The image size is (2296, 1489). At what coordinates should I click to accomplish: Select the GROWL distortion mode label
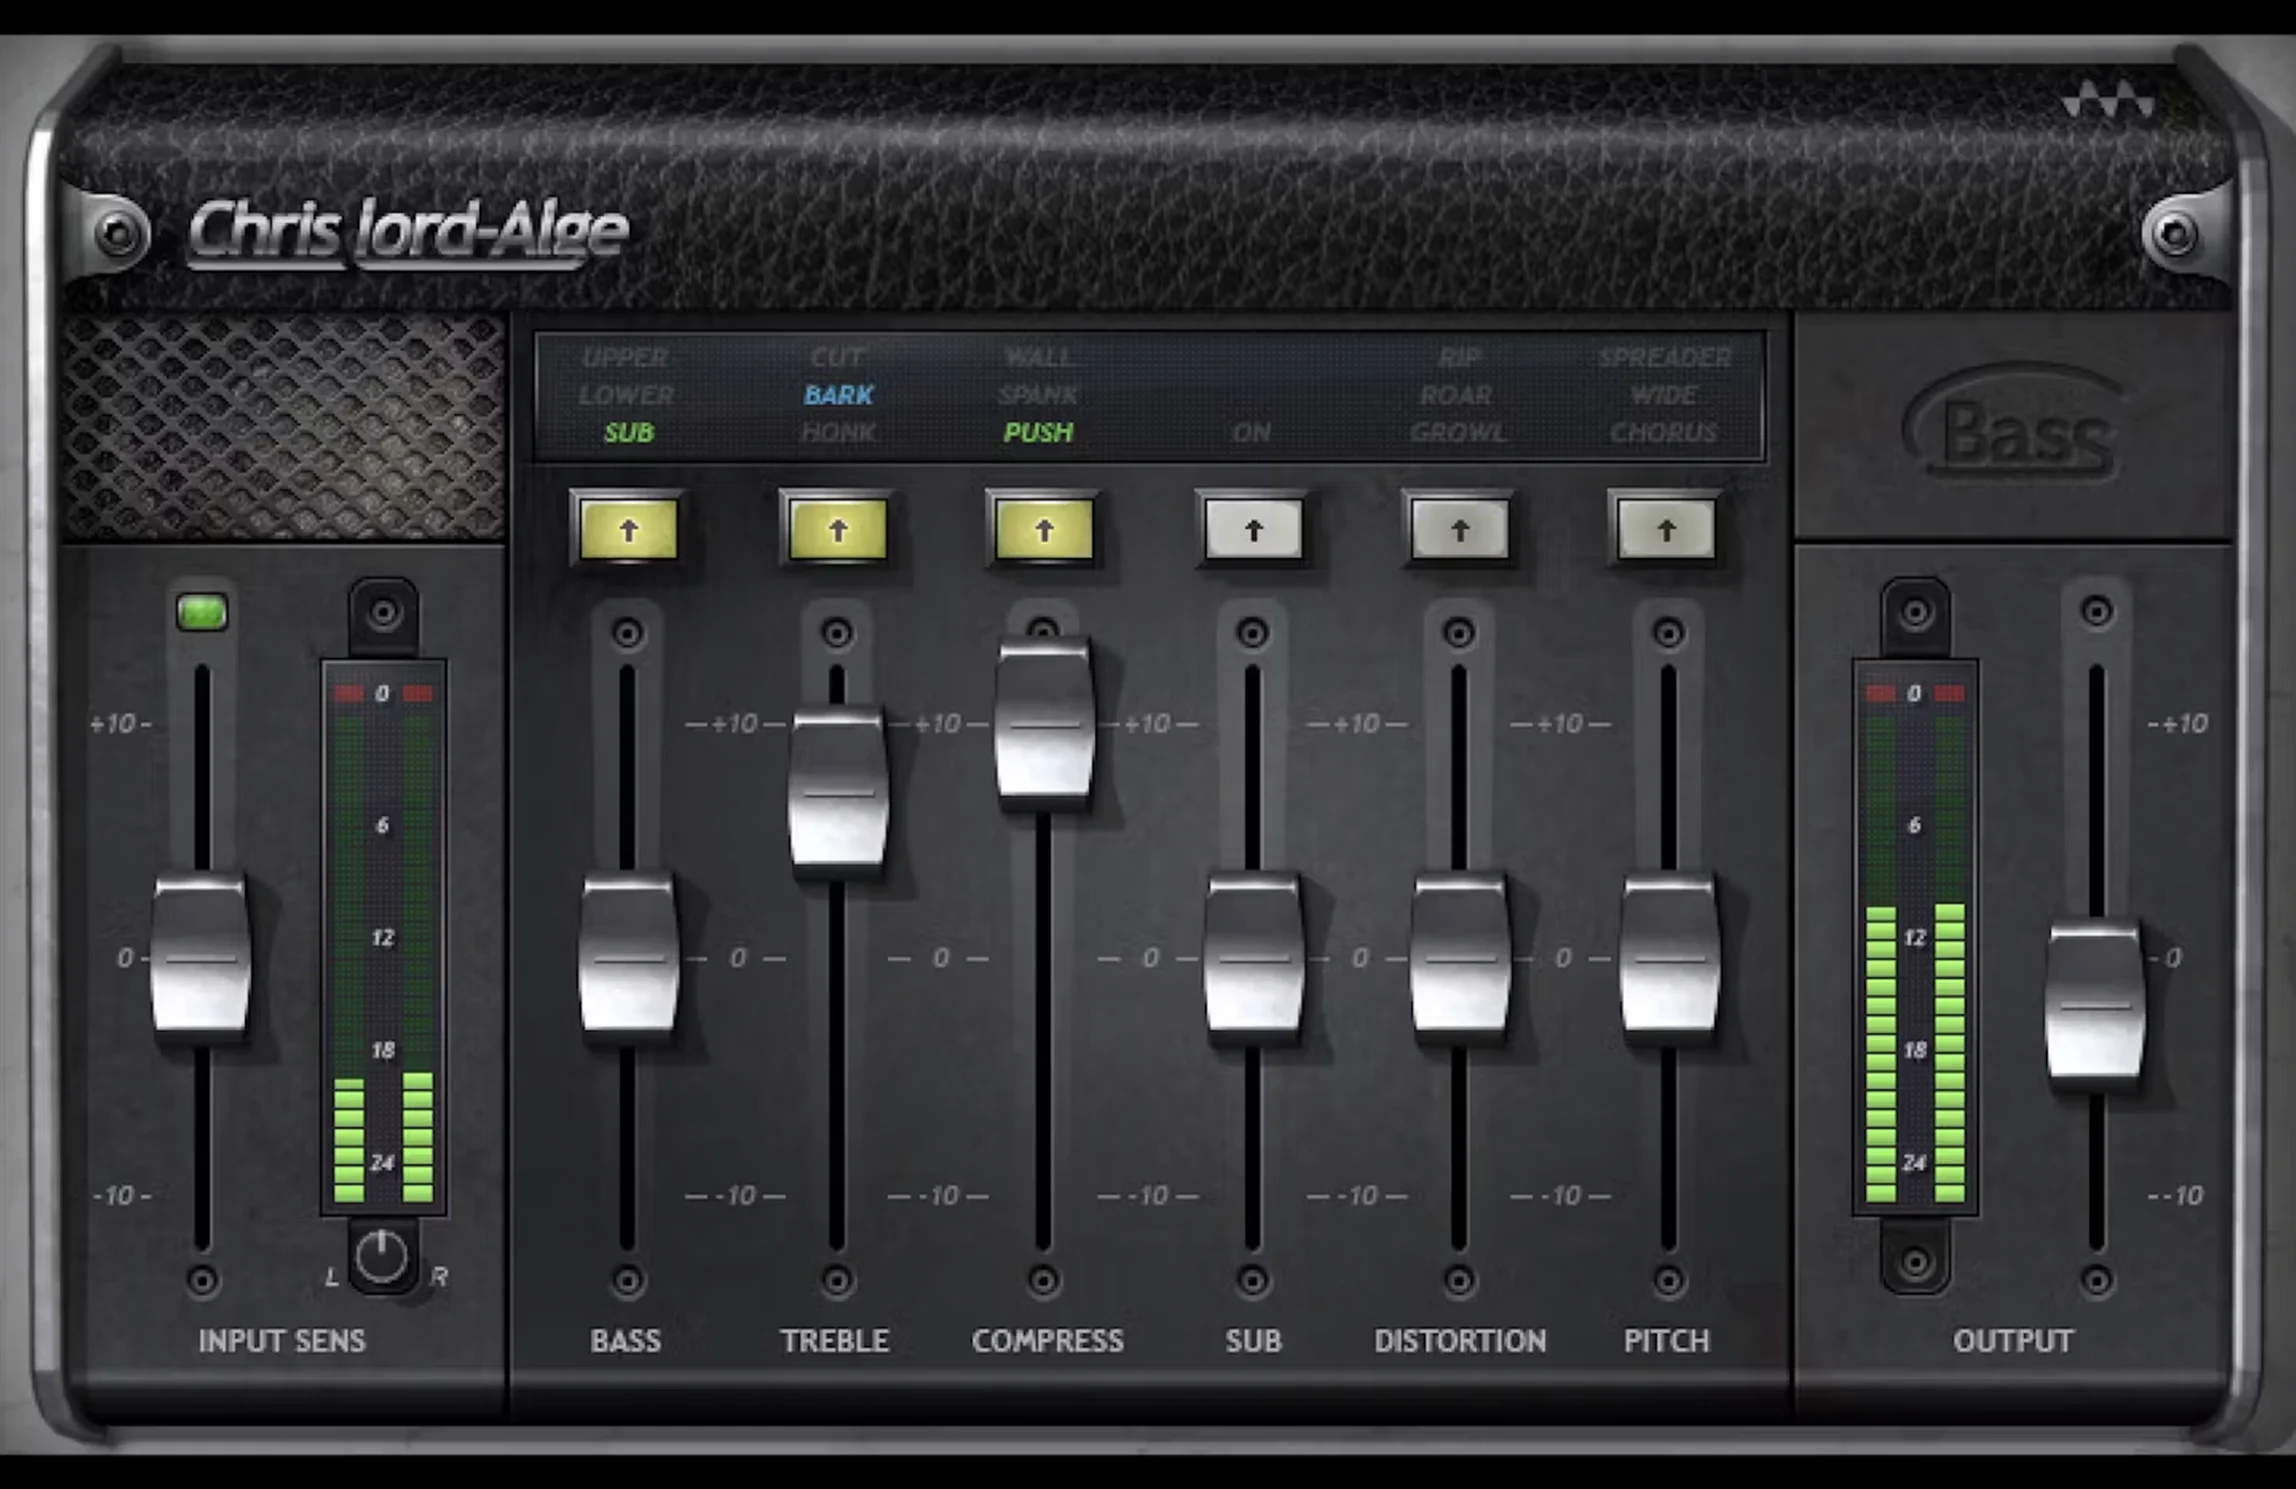click(x=1458, y=432)
